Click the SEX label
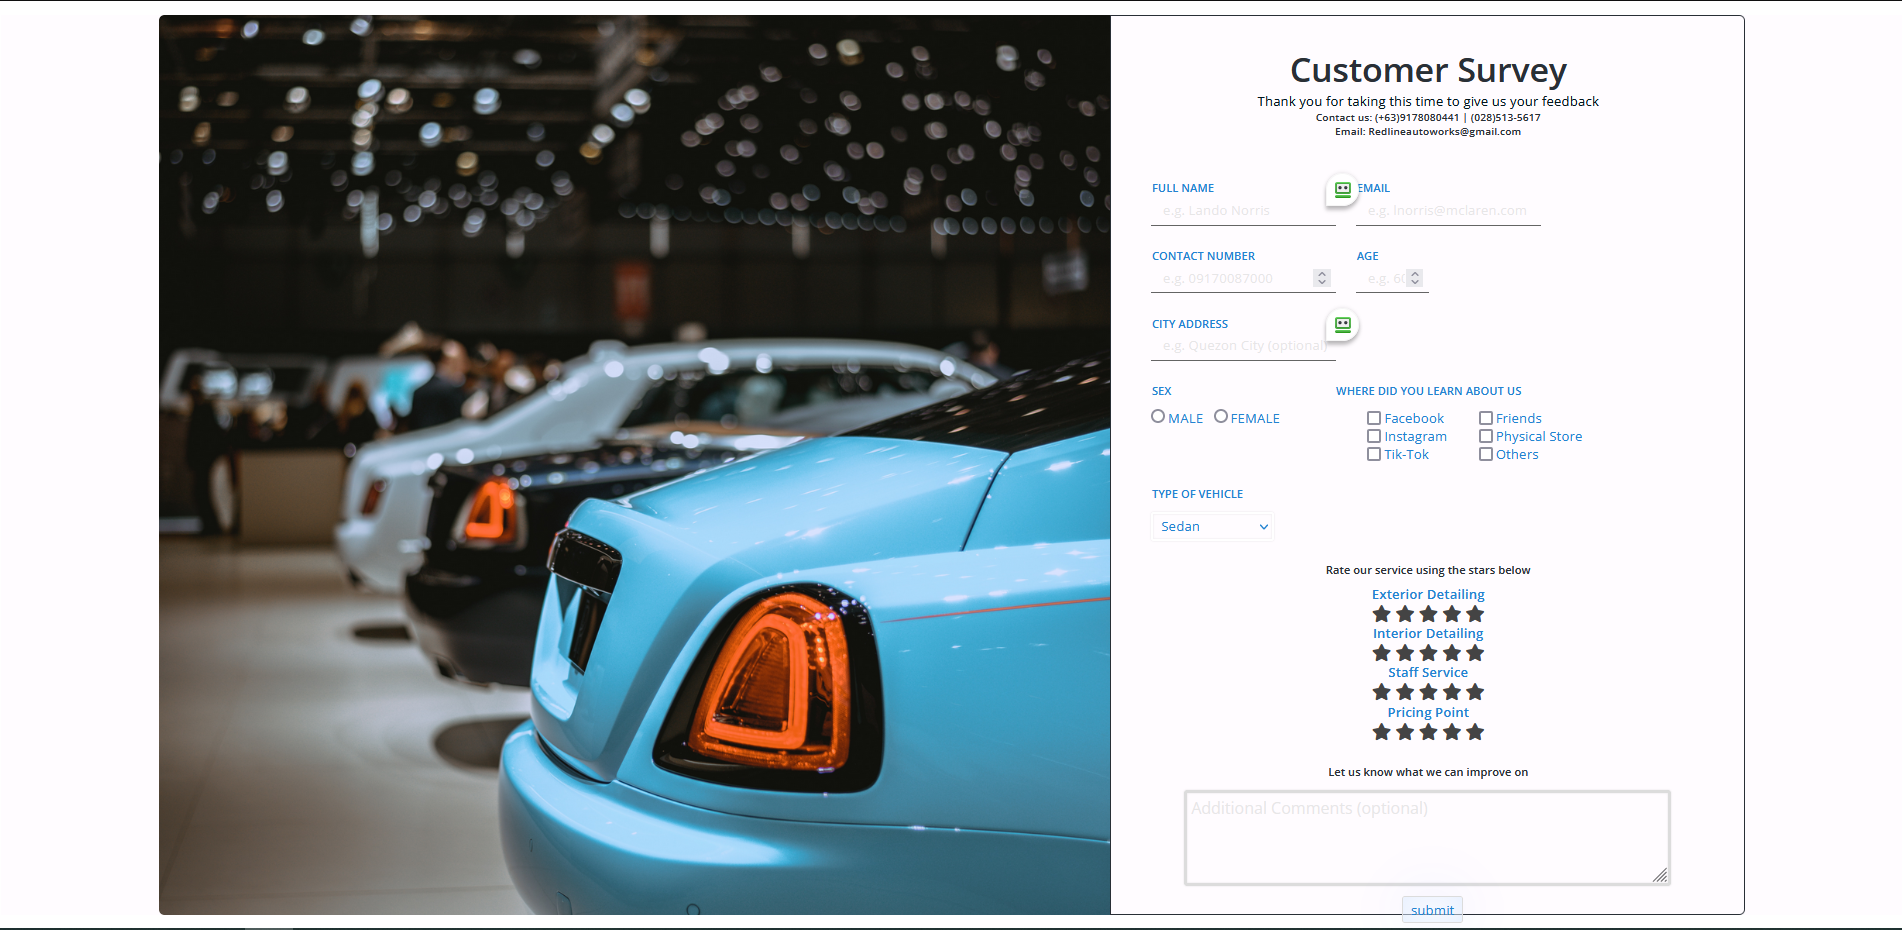 pos(1161,391)
